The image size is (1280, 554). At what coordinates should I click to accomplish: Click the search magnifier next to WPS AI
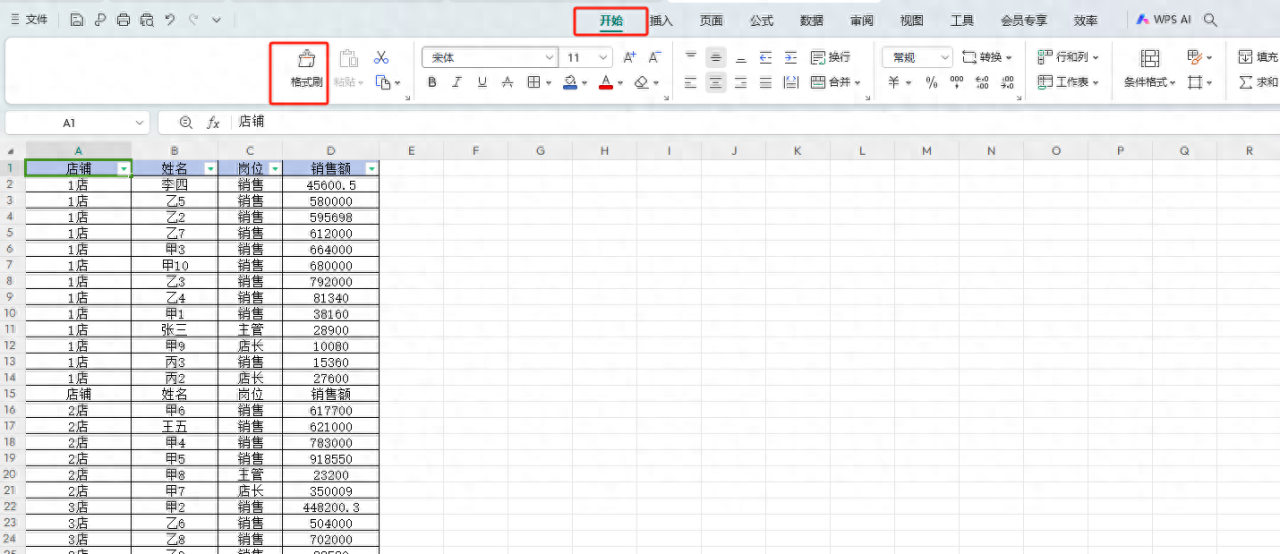click(1211, 20)
